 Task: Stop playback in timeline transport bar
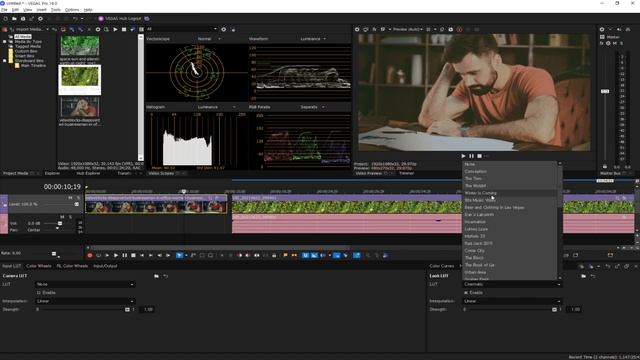point(133,256)
